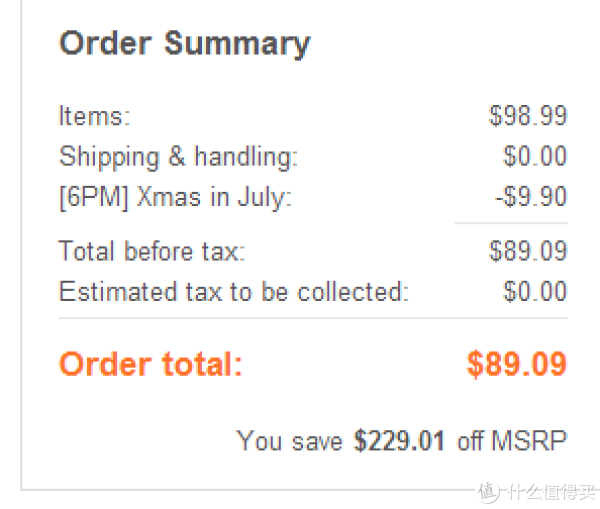This screenshot has width=600, height=509.
Task: Click the orange Order total label
Action: 151,364
